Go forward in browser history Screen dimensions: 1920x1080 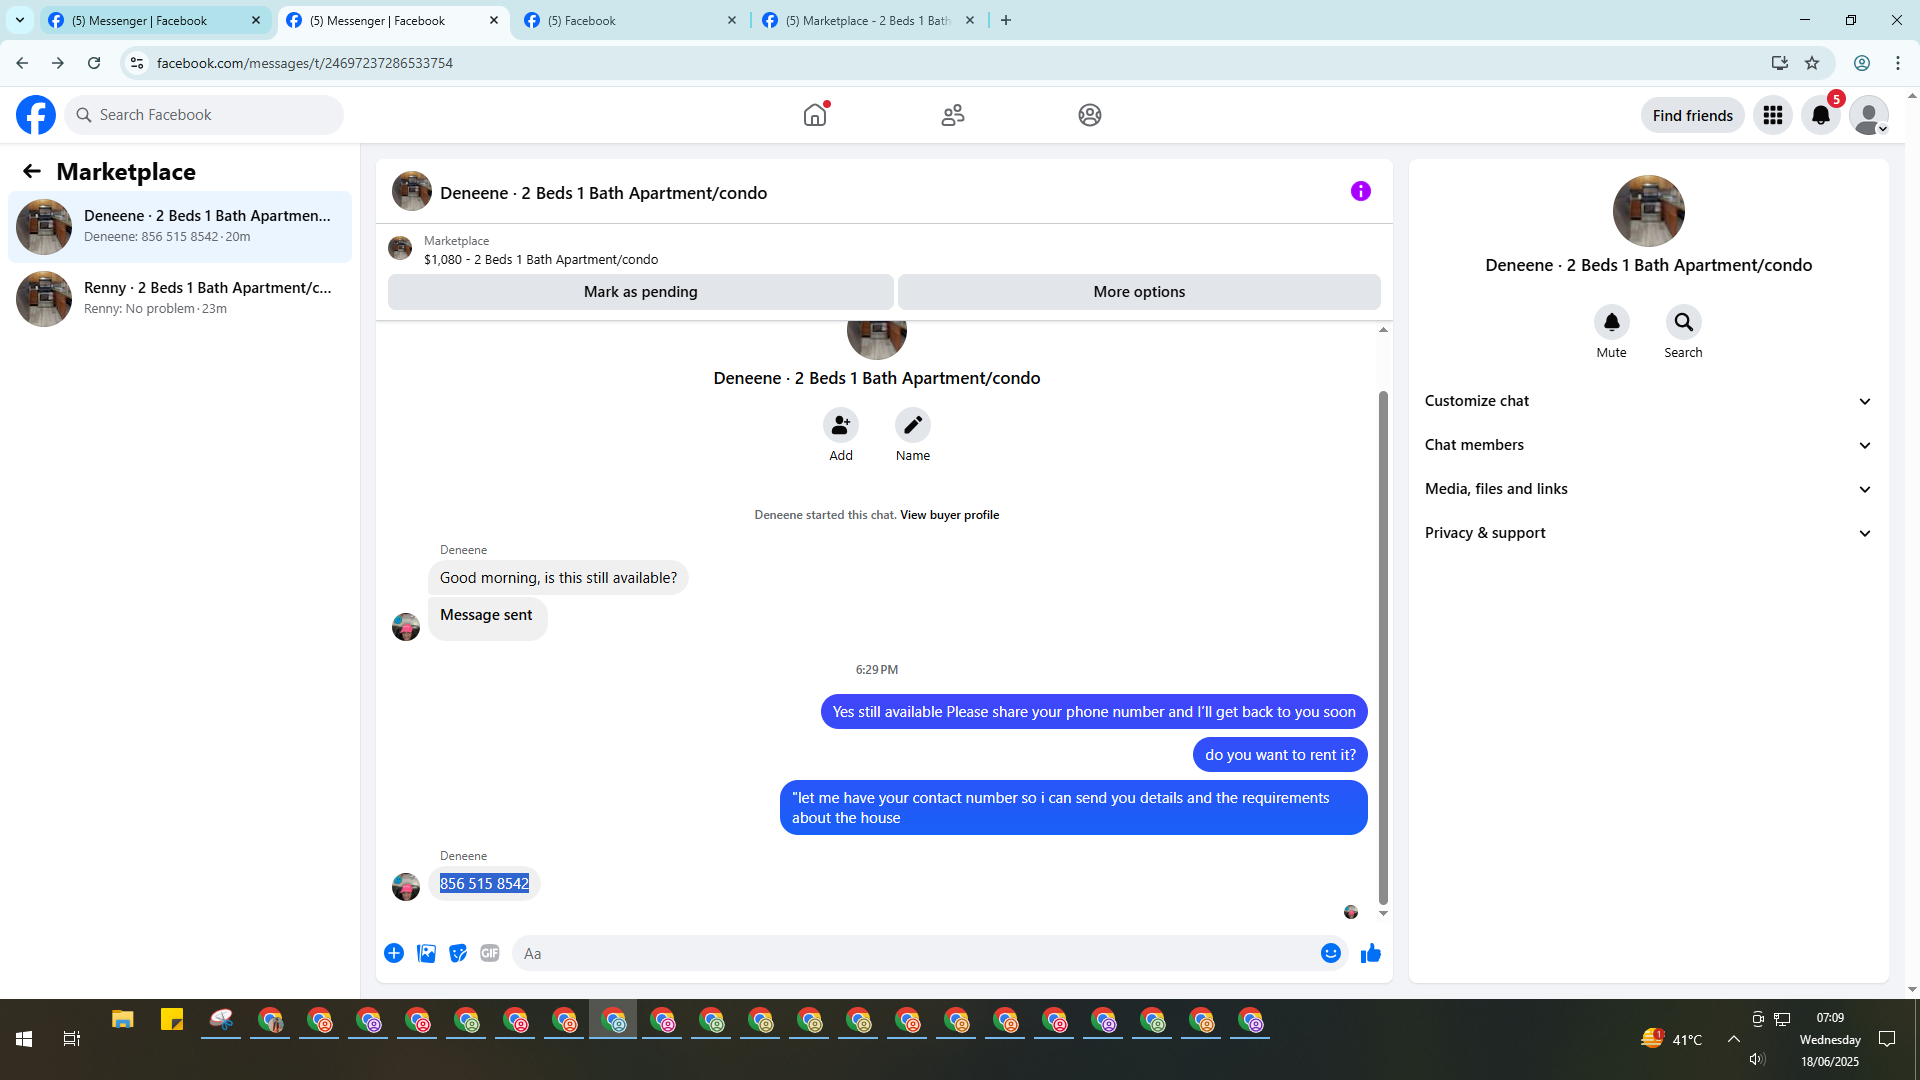(x=58, y=63)
